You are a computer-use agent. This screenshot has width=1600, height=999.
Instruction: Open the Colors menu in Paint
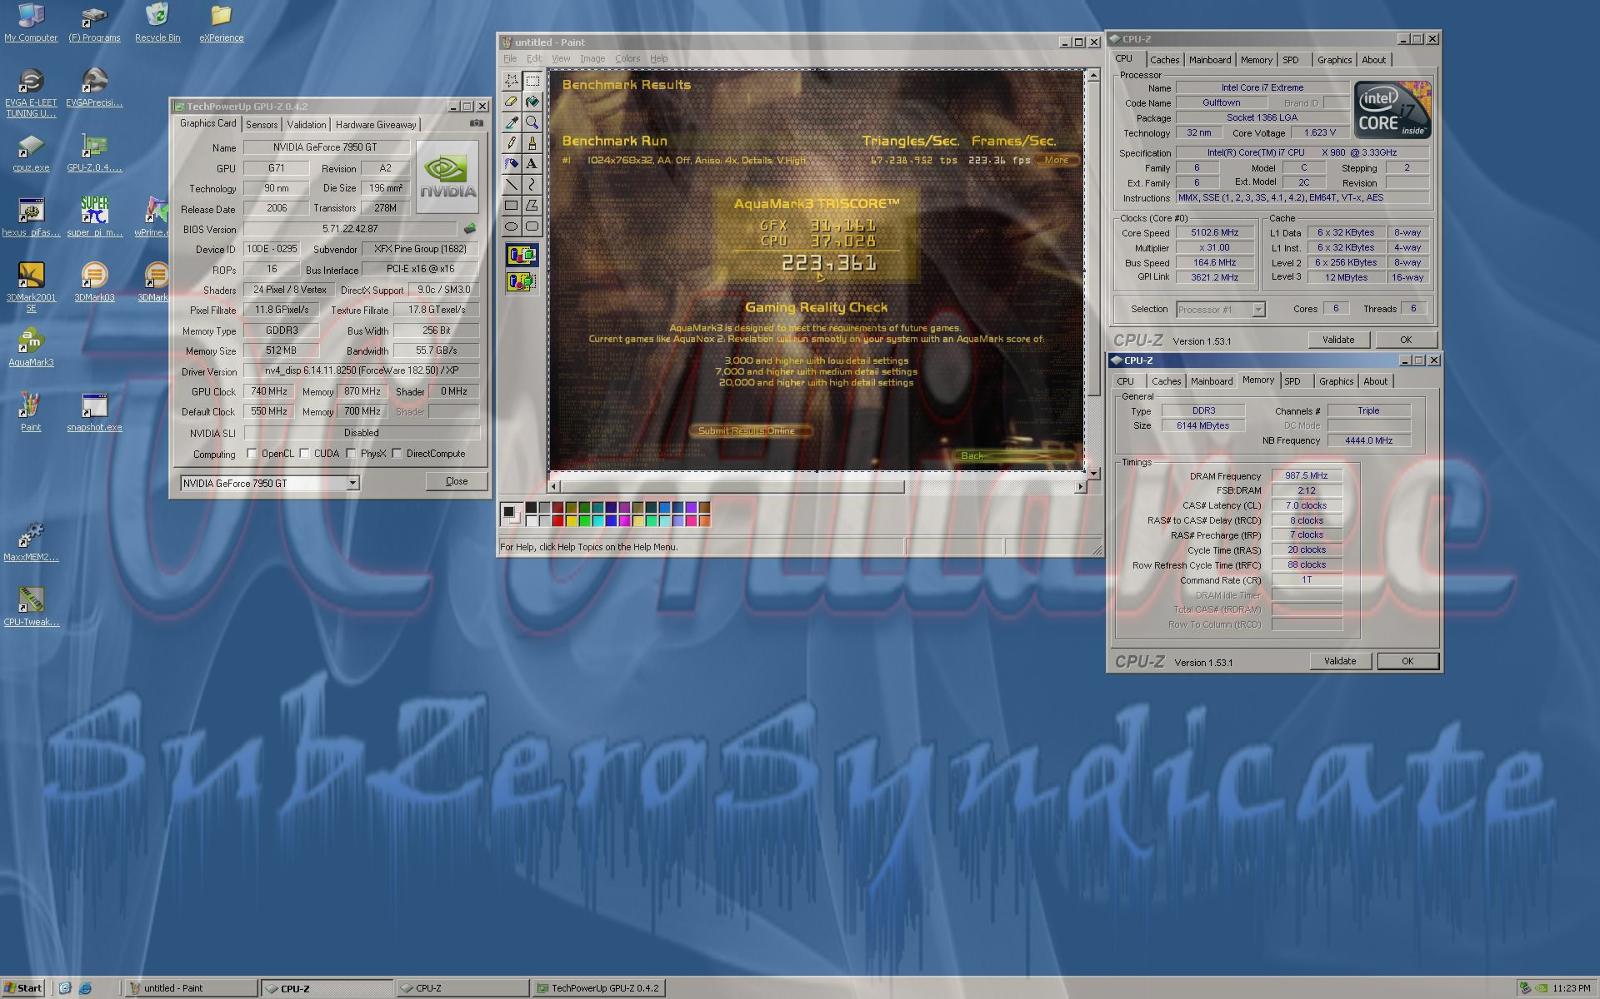click(627, 59)
